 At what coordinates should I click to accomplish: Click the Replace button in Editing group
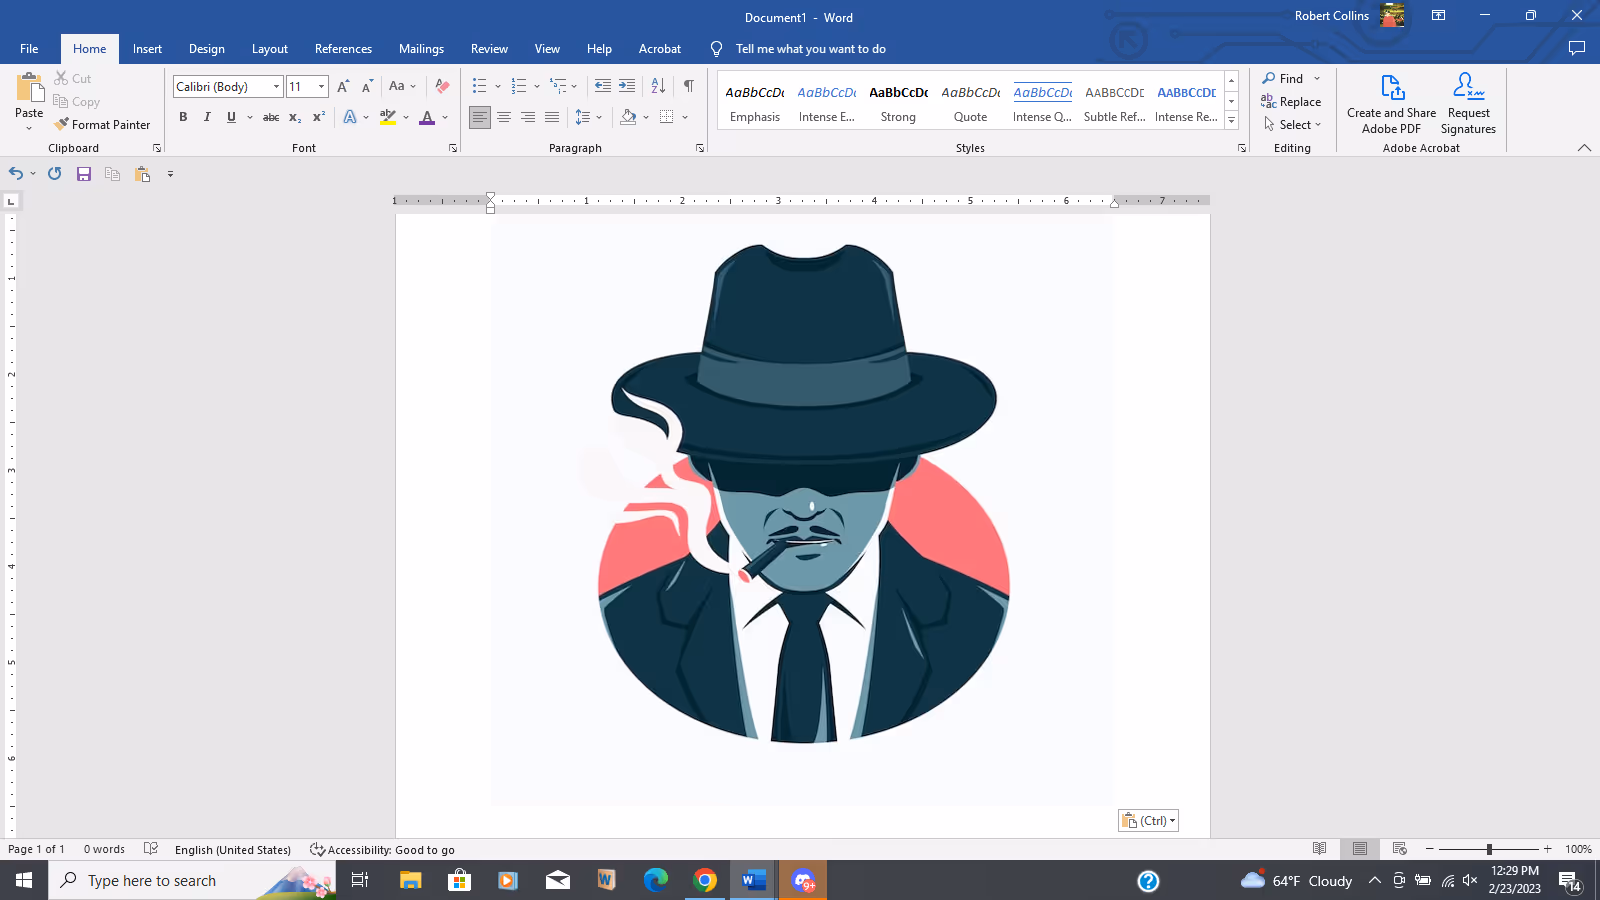point(1291,102)
